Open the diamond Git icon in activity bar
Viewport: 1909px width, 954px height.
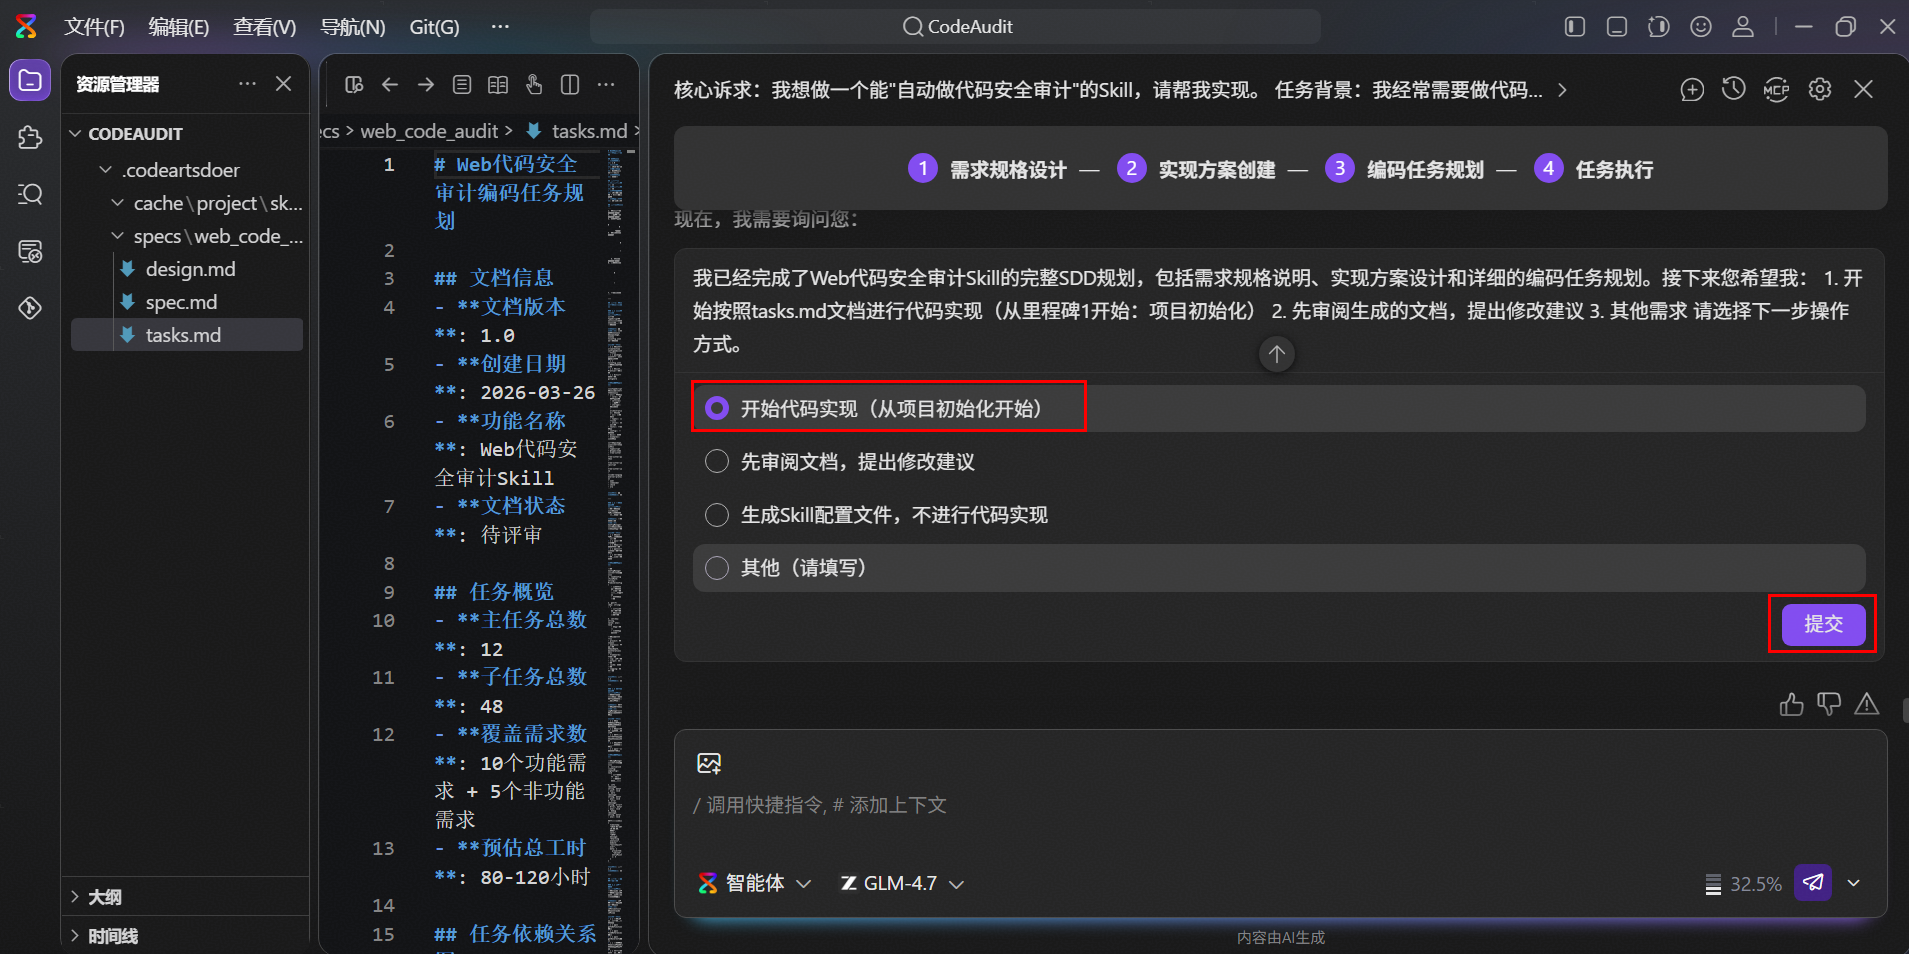30,308
